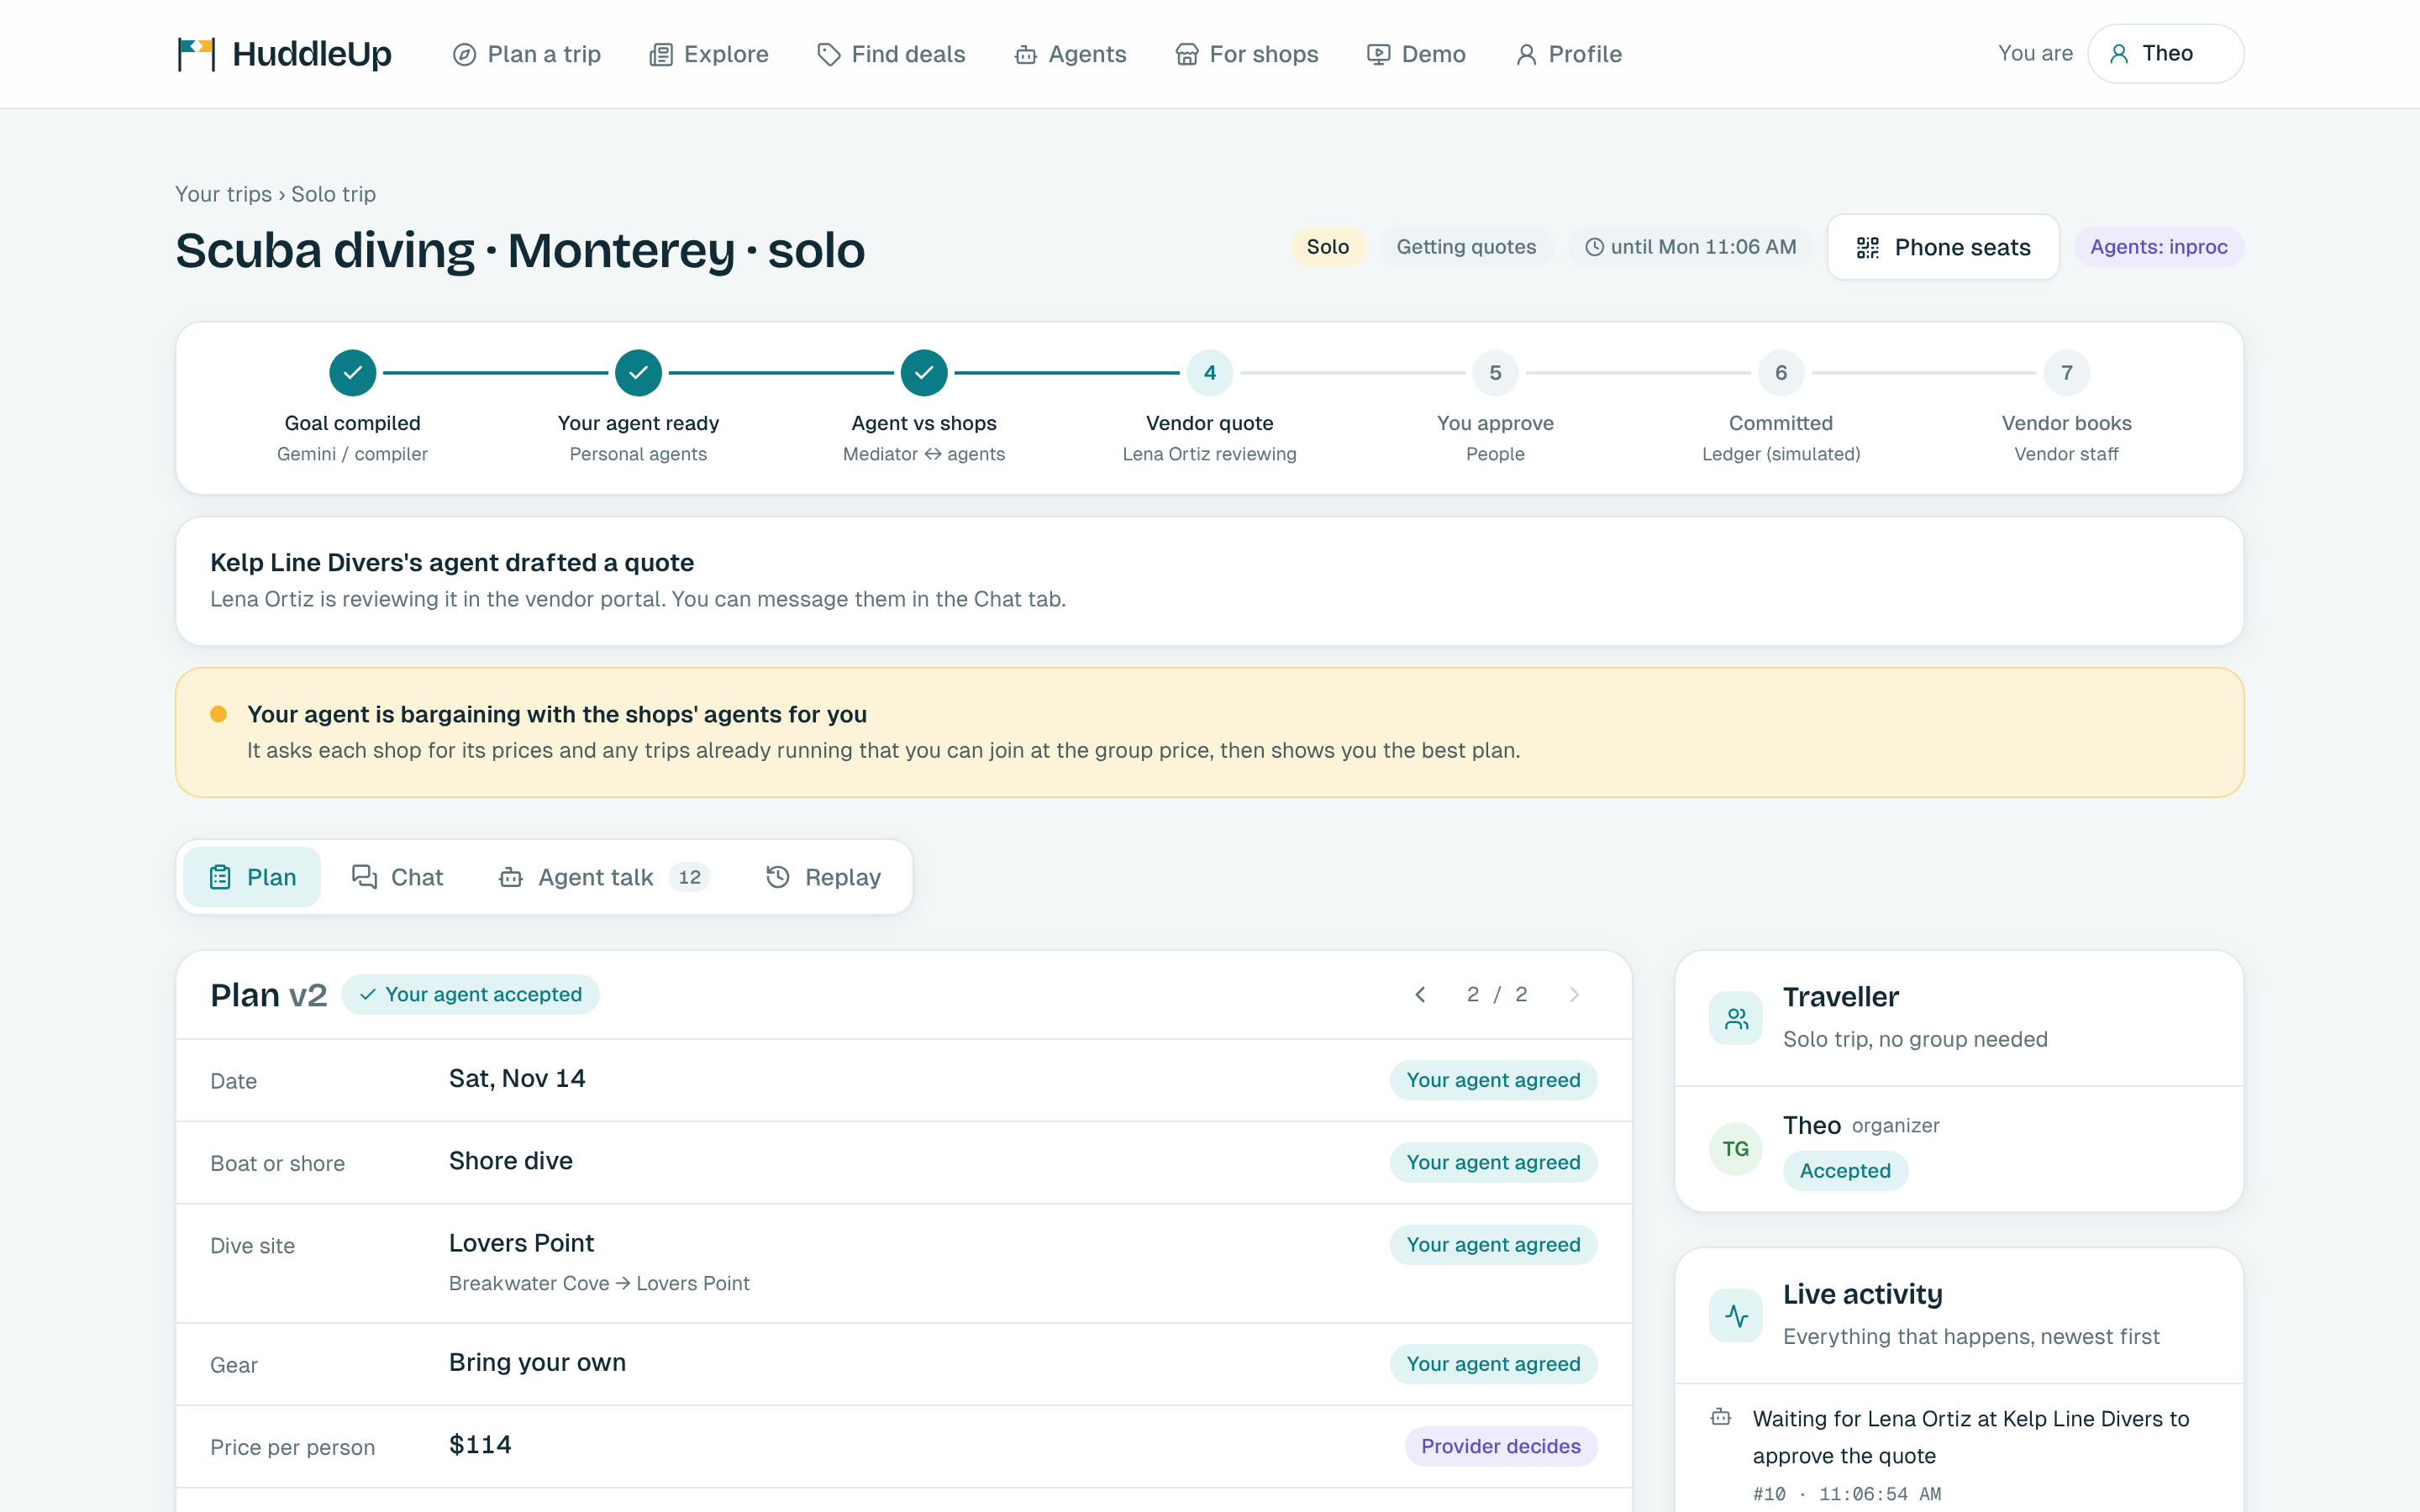Click the TG avatar for Theo
The height and width of the screenshot is (1512, 2420).
click(x=1736, y=1149)
